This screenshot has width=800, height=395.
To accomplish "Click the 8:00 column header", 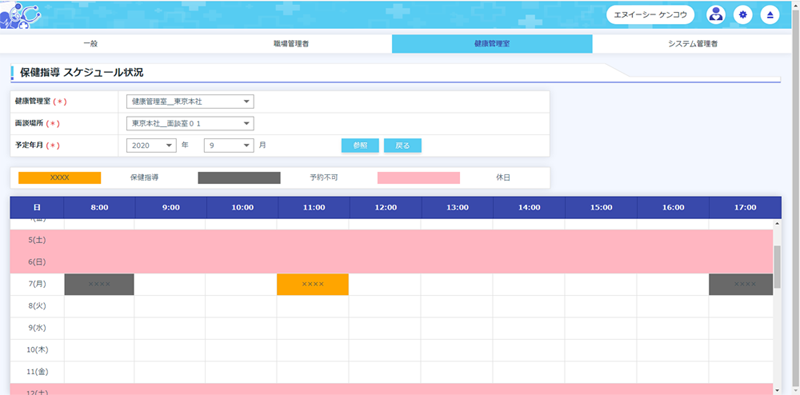I will (99, 208).
